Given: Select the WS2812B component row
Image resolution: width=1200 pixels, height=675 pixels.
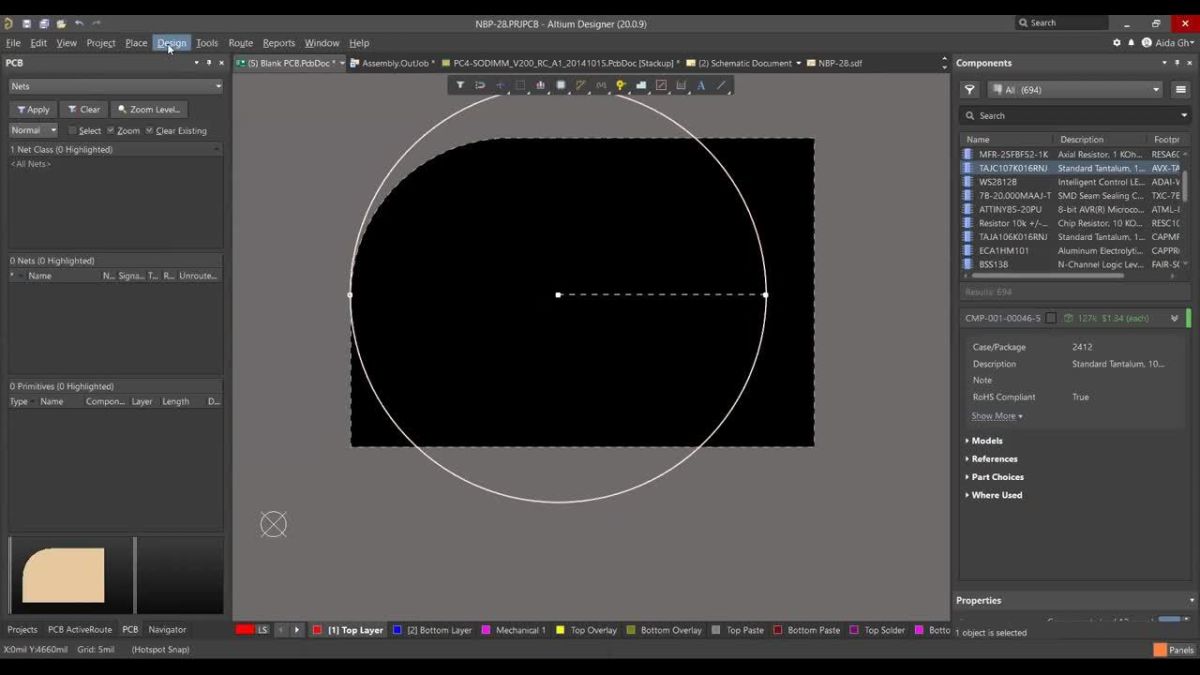Looking at the screenshot, I should [x=1073, y=182].
